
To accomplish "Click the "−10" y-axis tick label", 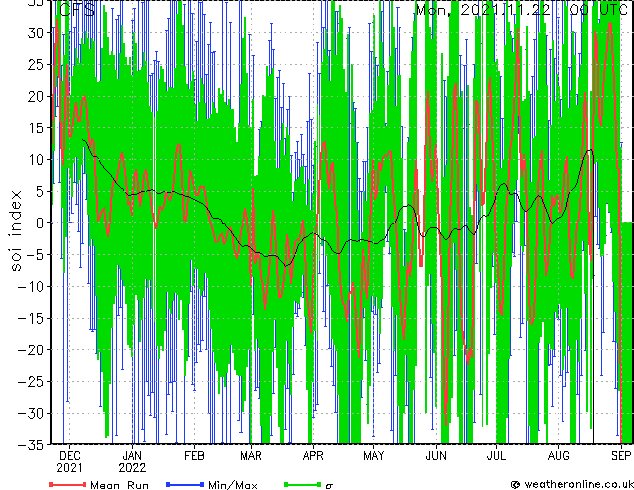I will coord(31,287).
